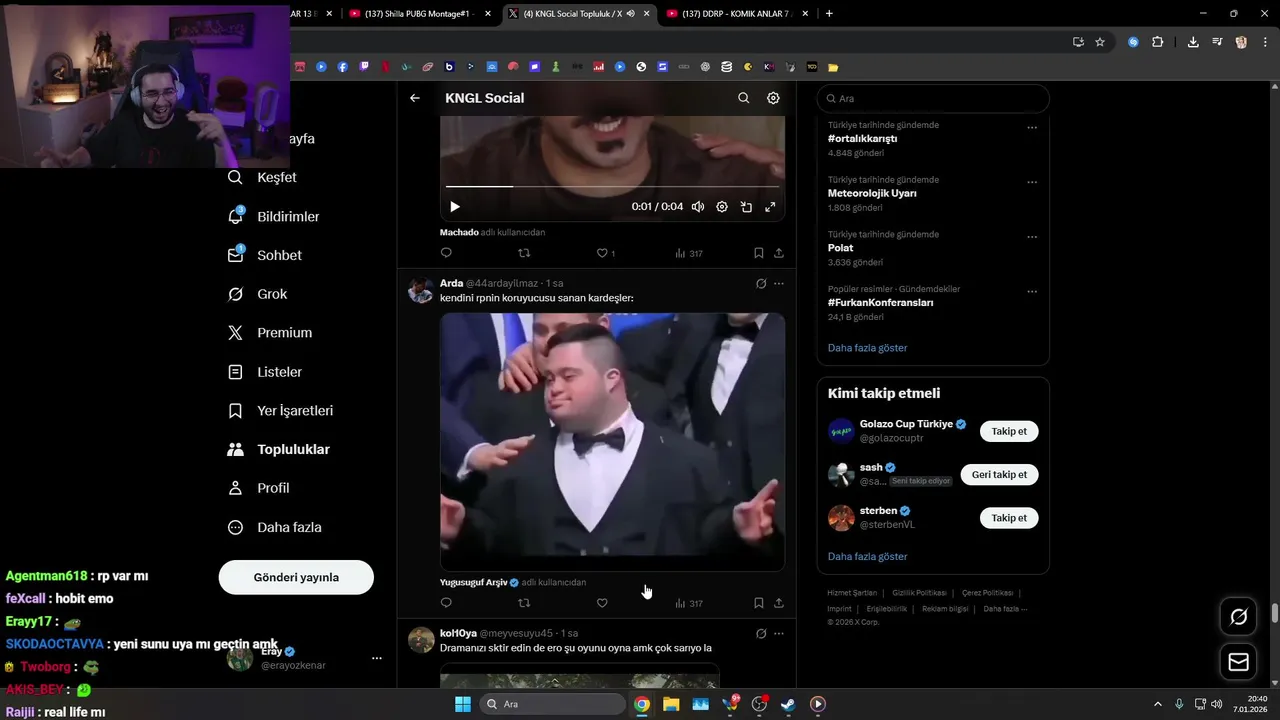Share the Machado video post

point(779,253)
